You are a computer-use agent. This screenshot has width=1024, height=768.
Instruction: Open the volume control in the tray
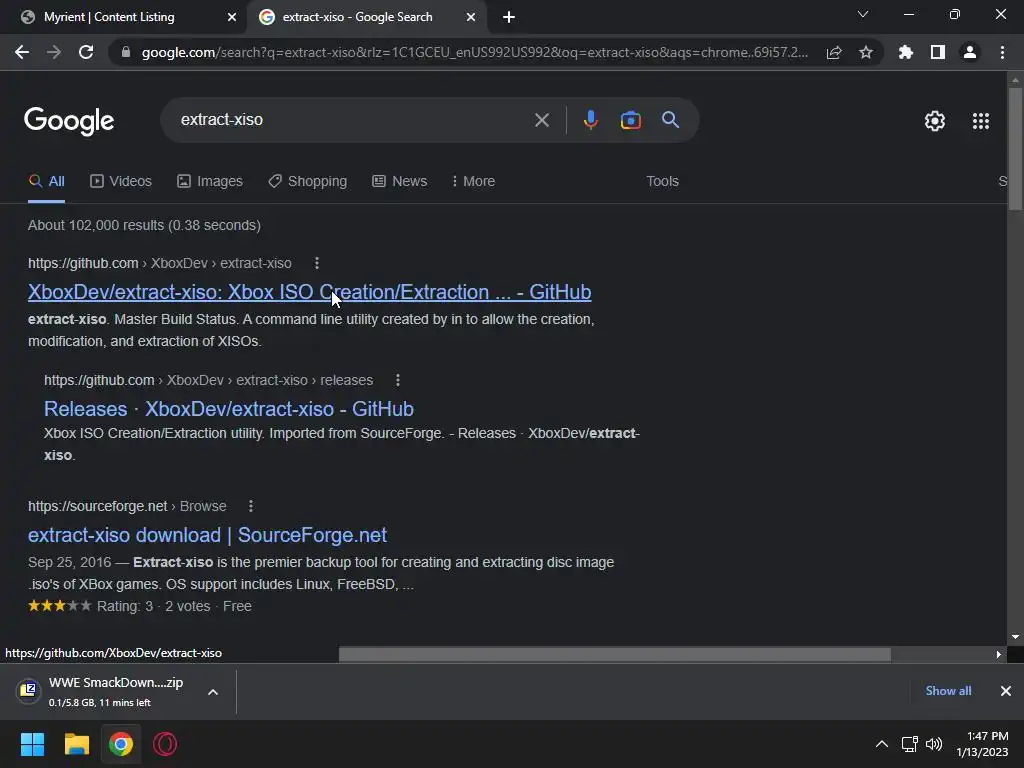point(935,744)
